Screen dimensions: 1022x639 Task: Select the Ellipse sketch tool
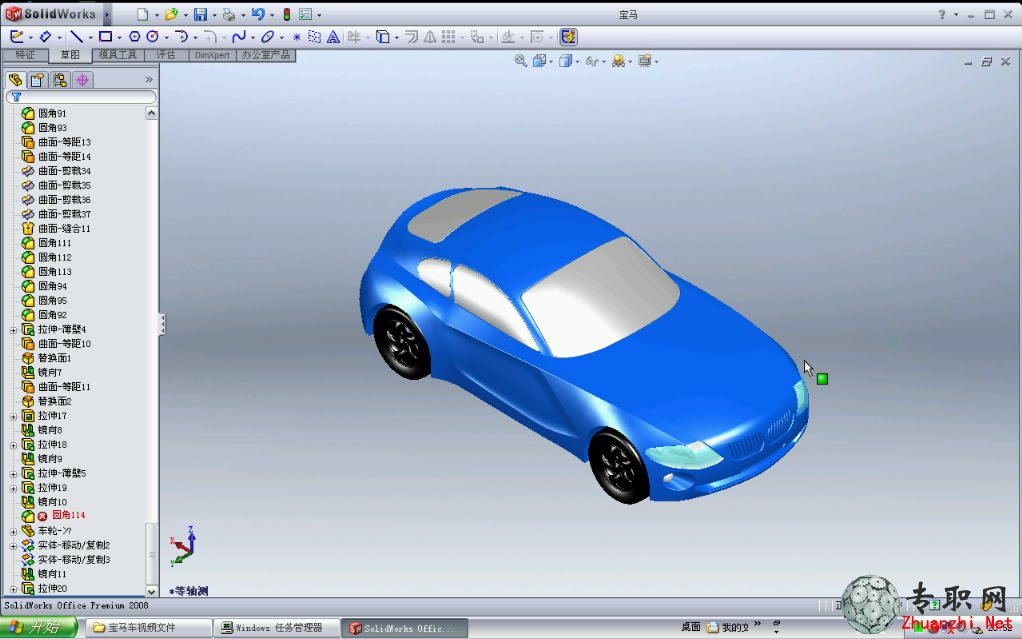(267, 37)
